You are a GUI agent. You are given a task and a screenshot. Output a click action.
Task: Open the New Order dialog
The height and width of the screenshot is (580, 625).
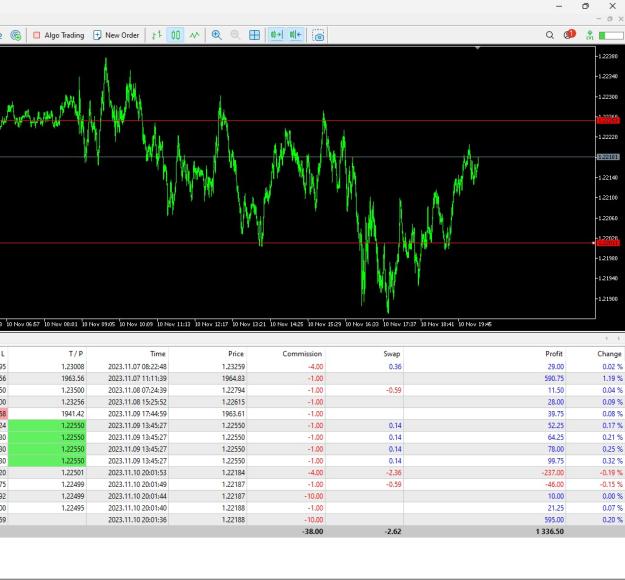point(116,35)
